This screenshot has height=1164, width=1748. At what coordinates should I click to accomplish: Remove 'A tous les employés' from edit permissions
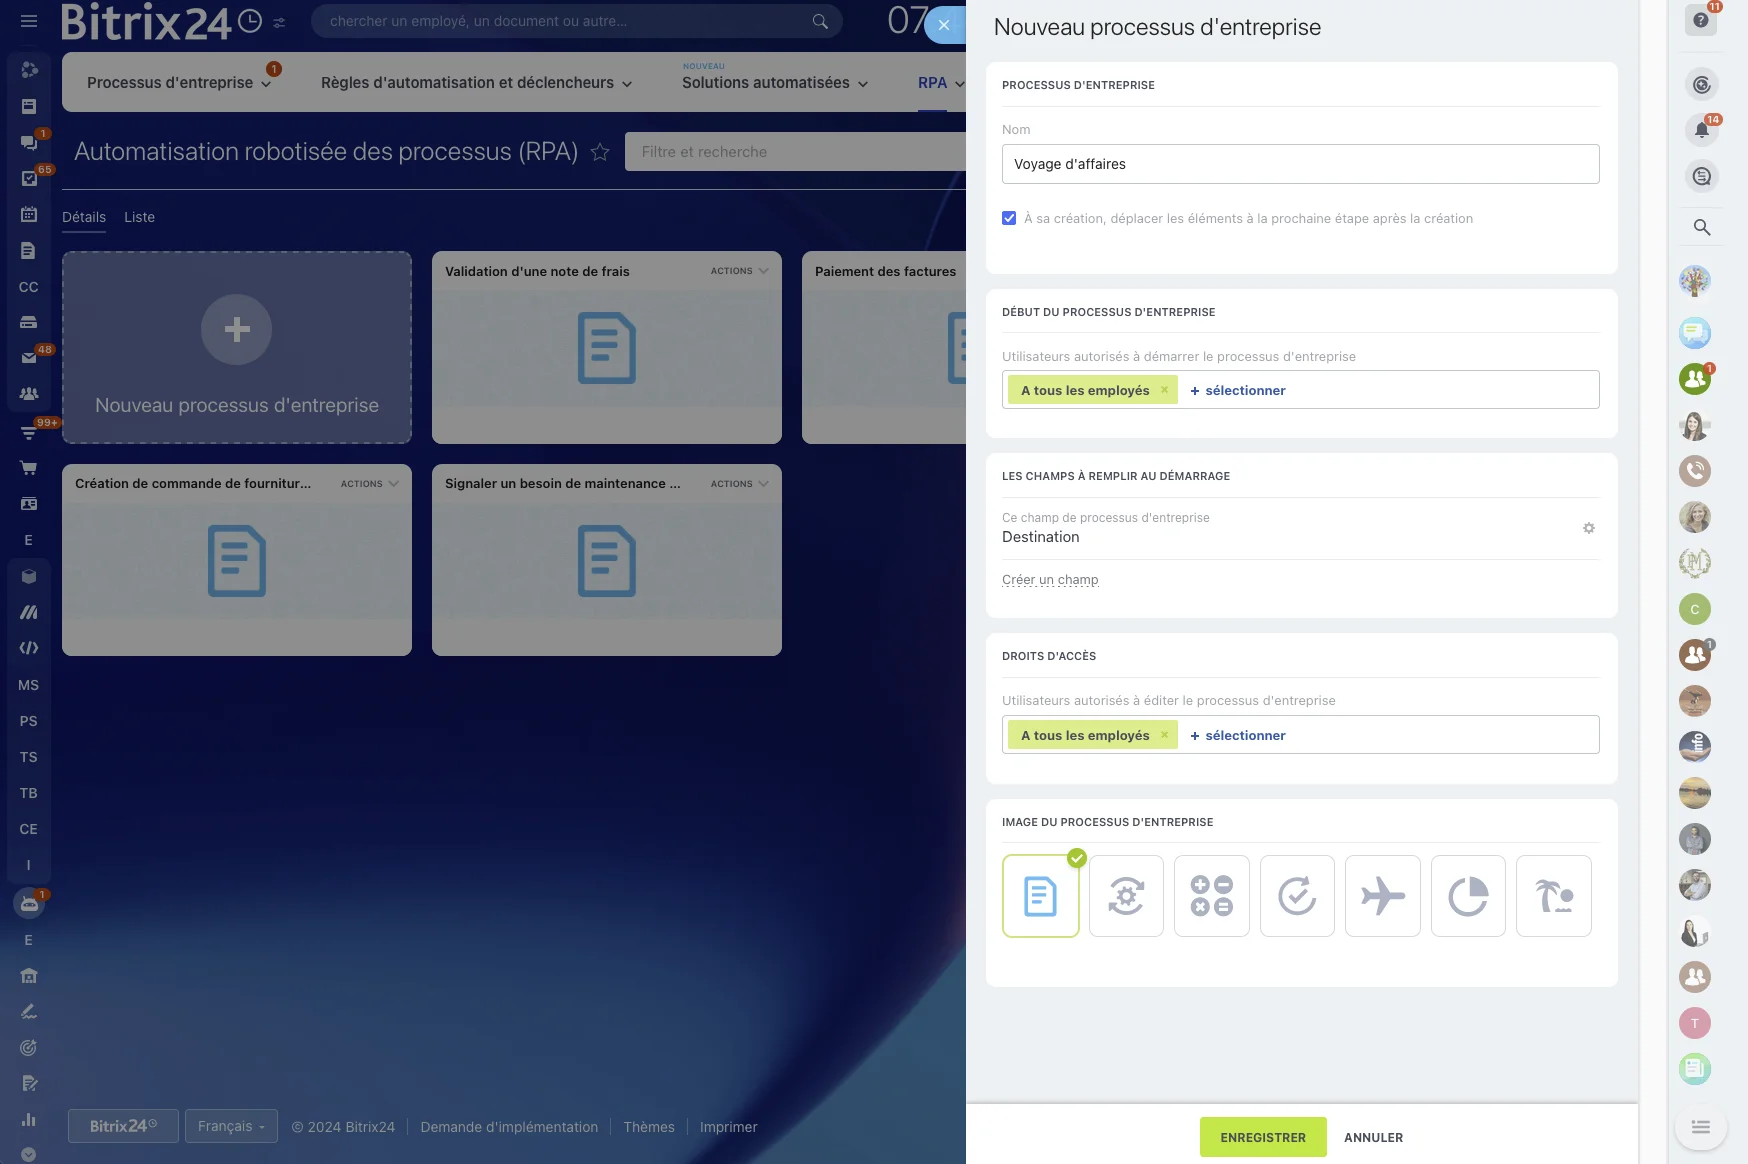[1164, 735]
